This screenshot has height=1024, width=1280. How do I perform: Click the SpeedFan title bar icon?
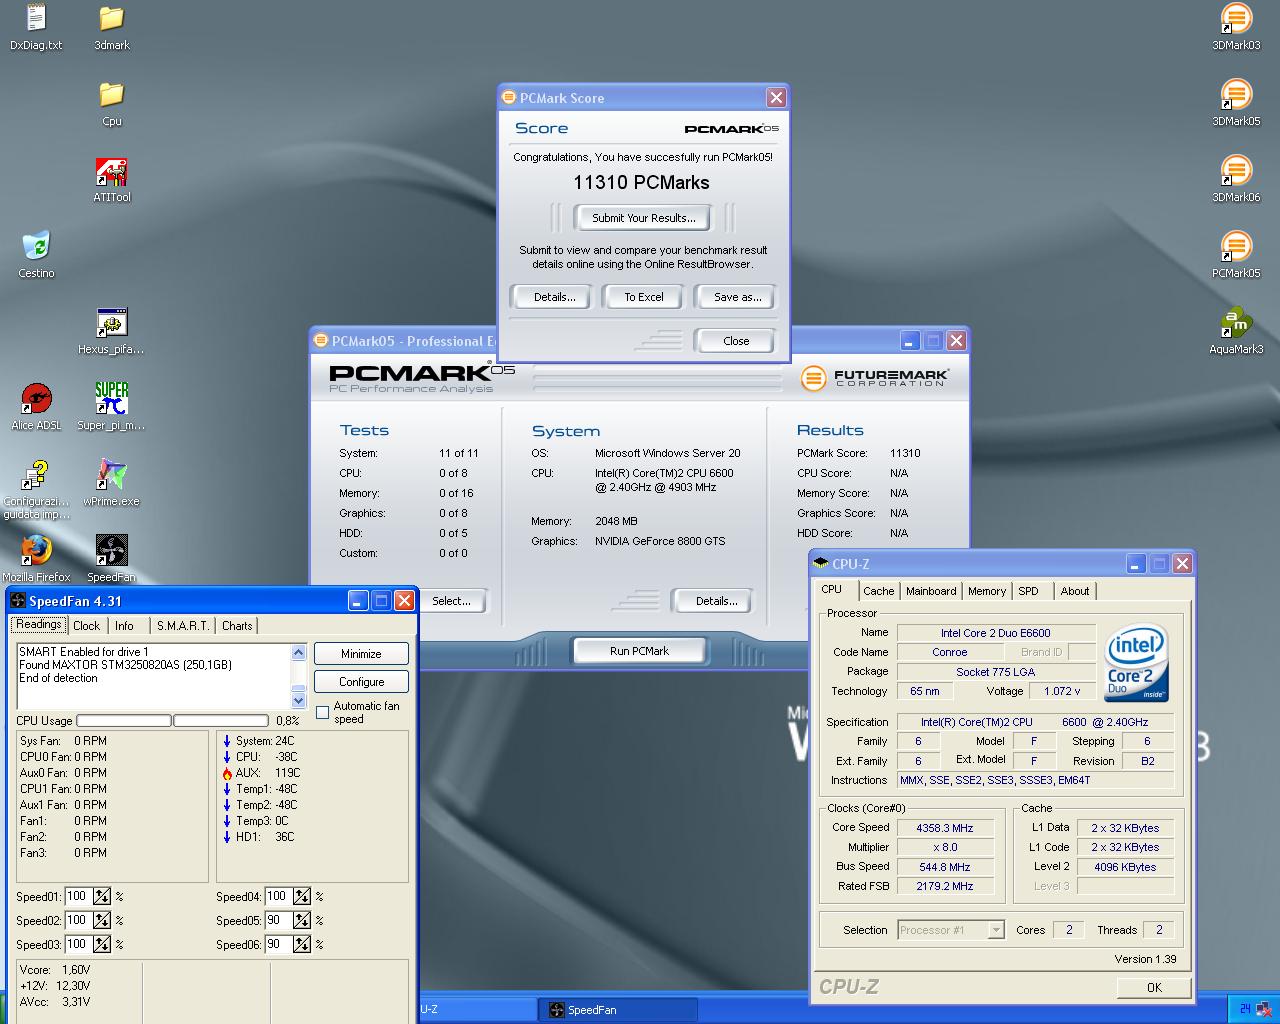pyautogui.click(x=17, y=601)
